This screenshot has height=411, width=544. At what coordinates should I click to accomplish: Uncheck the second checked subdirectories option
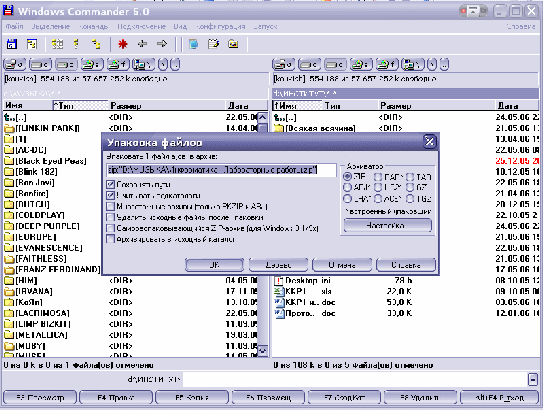pyautogui.click(x=110, y=196)
